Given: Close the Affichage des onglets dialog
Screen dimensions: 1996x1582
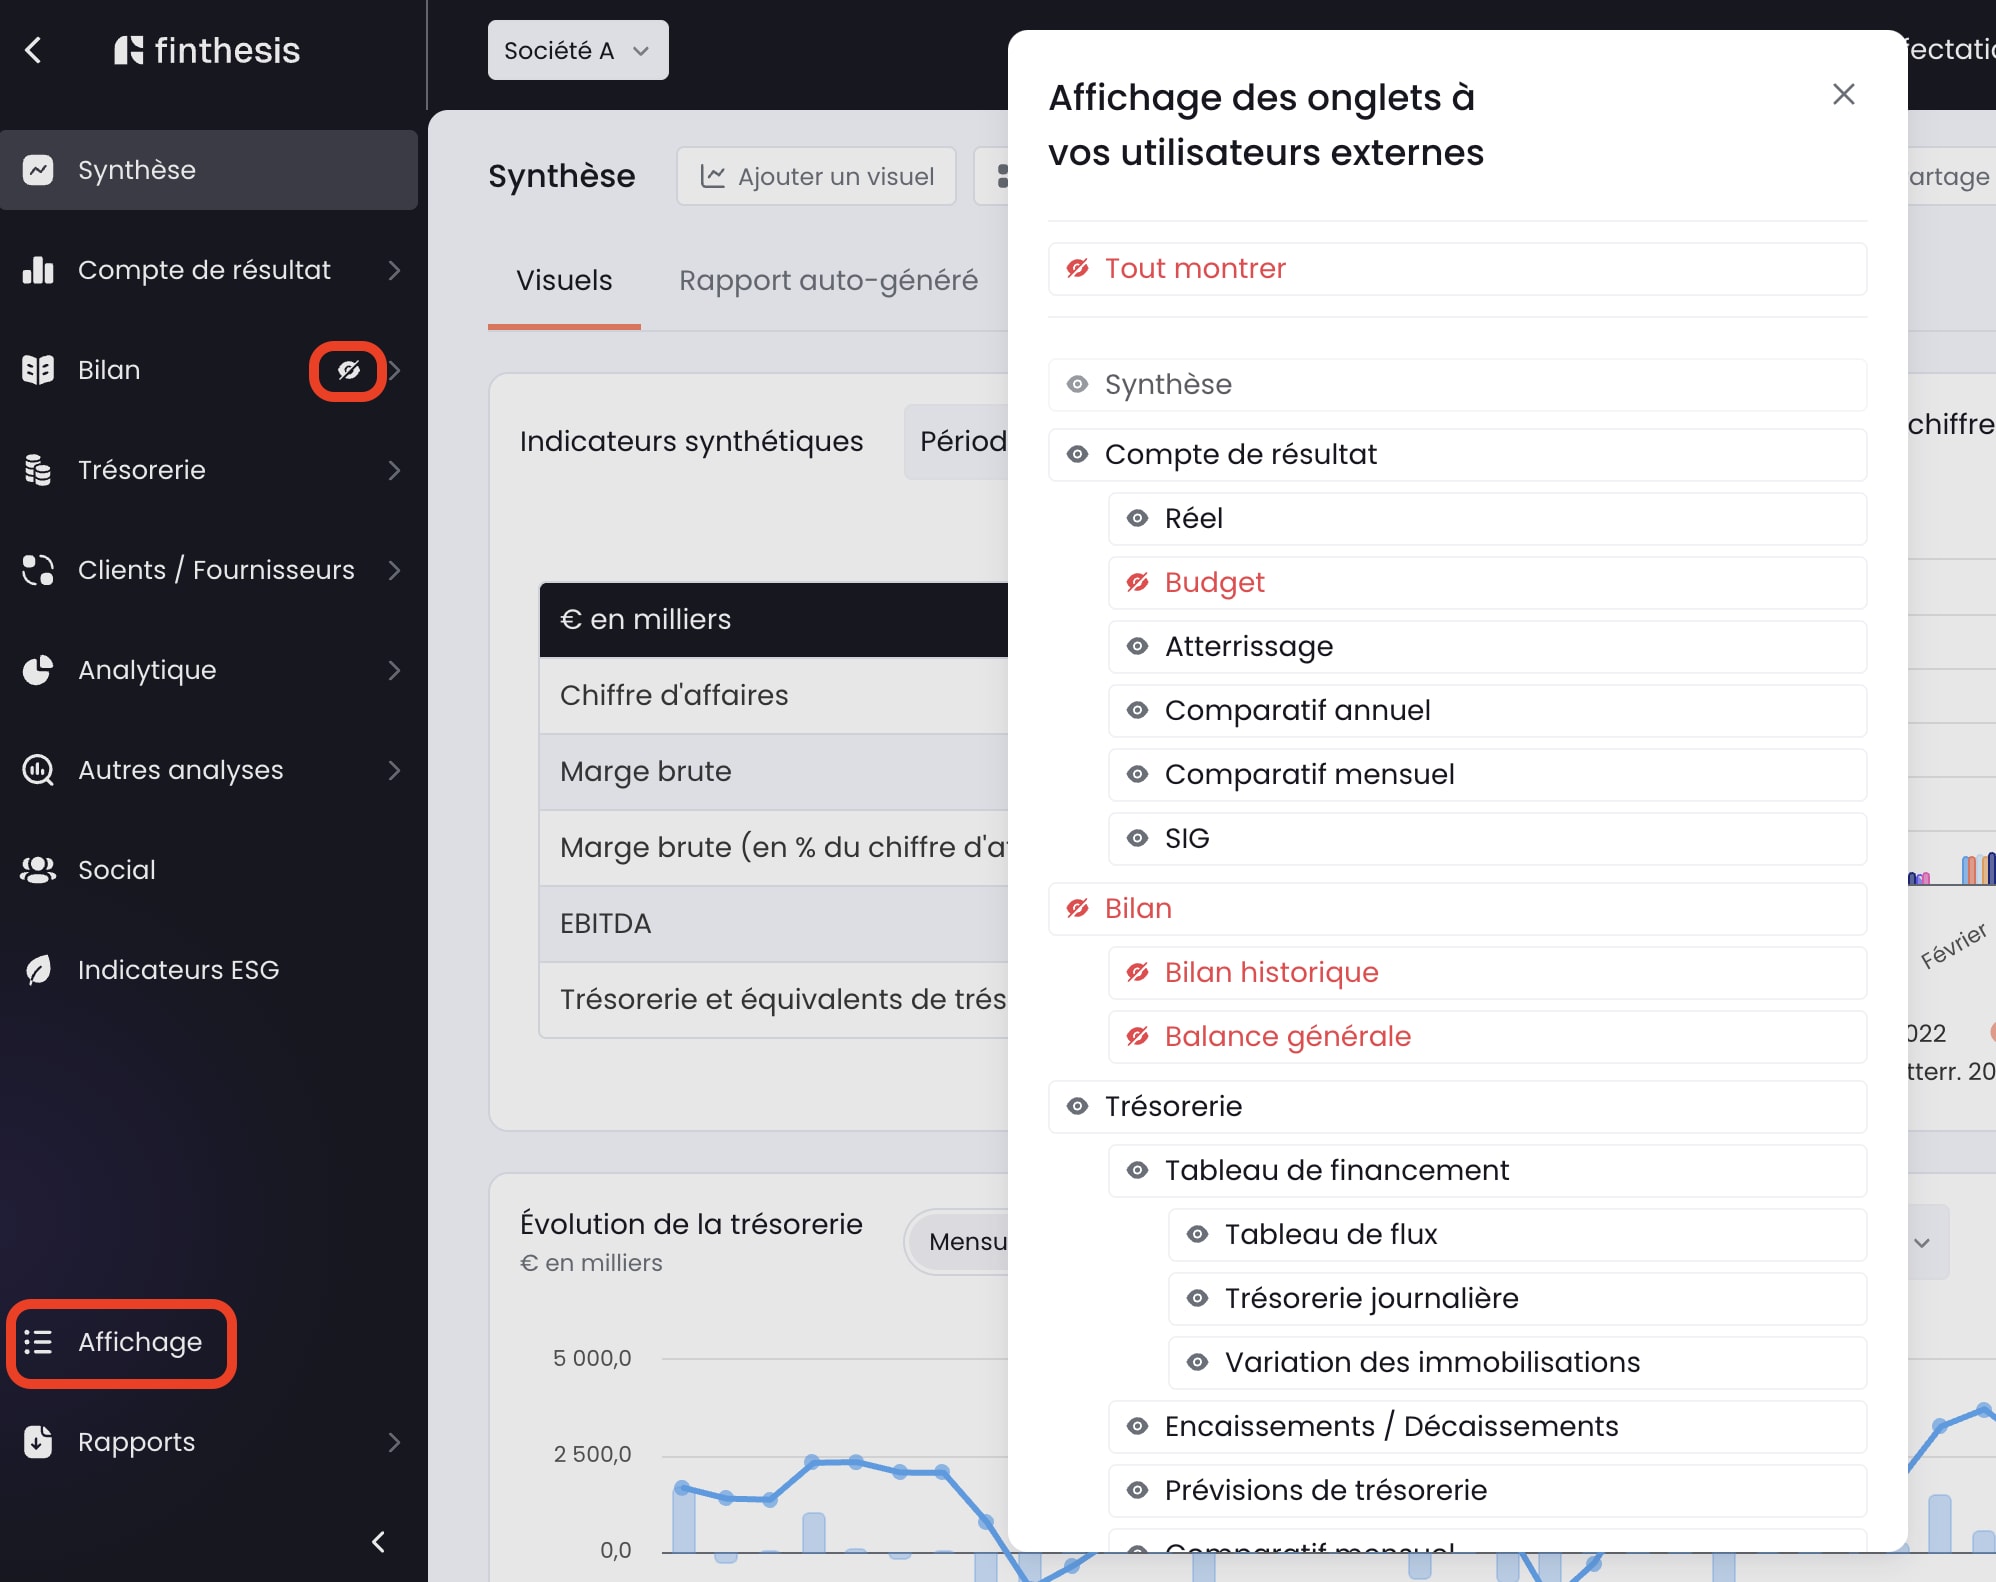Looking at the screenshot, I should tap(1844, 94).
